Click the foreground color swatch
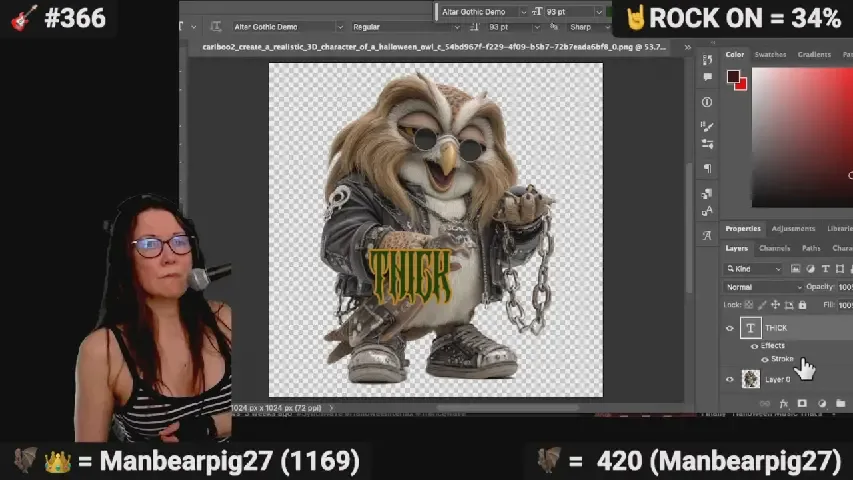The width and height of the screenshot is (853, 480). [733, 77]
